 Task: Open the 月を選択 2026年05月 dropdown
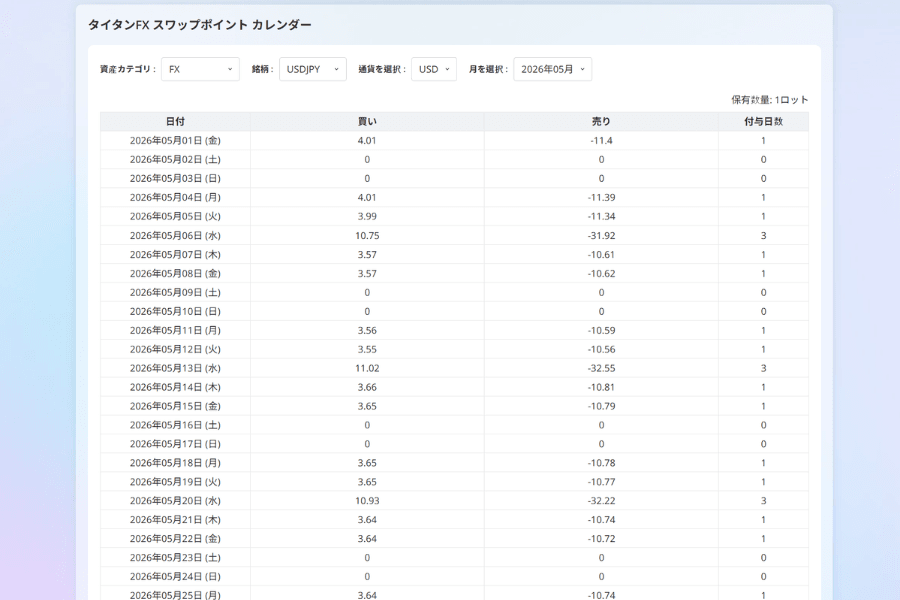click(552, 69)
